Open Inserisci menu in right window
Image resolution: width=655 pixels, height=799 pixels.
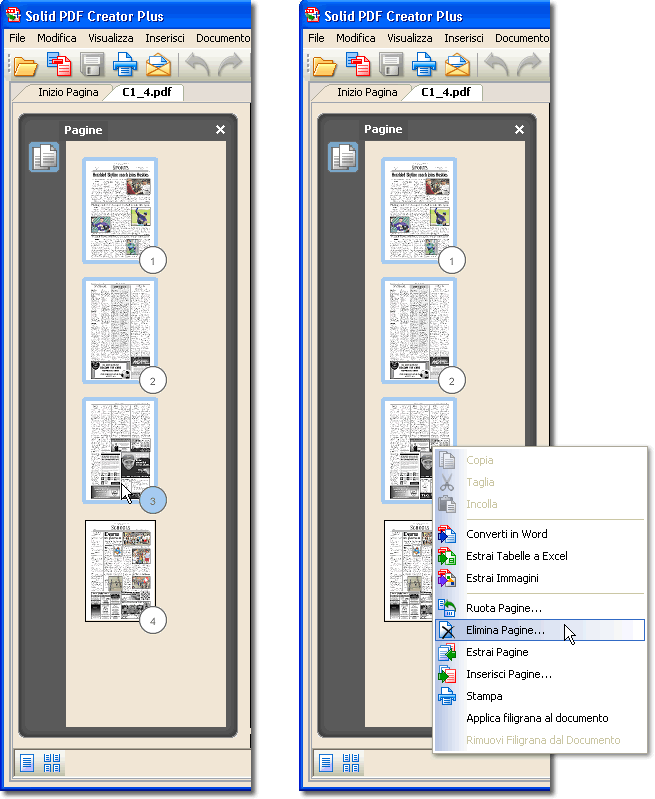pyautogui.click(x=464, y=38)
